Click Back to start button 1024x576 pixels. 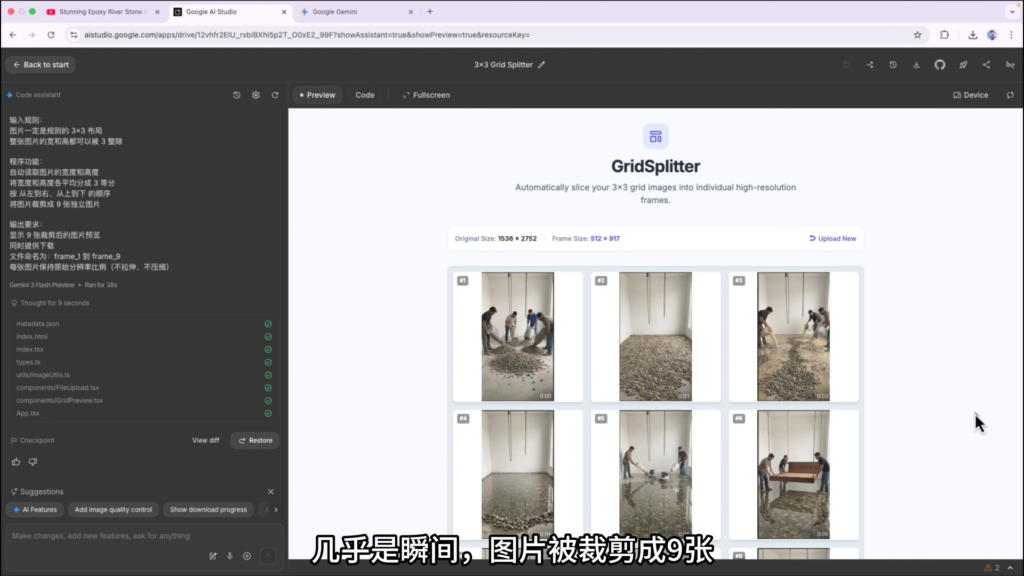[41, 65]
